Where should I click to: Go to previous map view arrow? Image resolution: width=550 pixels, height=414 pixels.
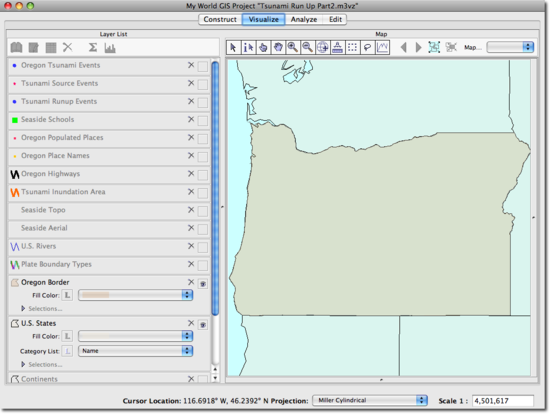[404, 47]
